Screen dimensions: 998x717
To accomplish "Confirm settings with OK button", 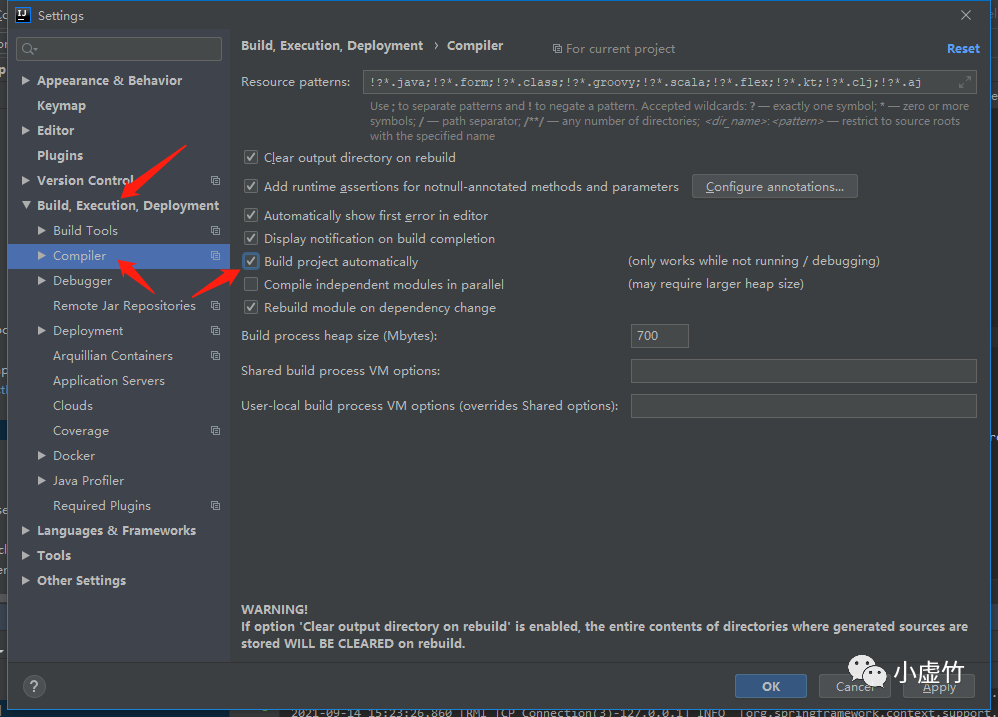I will [x=771, y=686].
